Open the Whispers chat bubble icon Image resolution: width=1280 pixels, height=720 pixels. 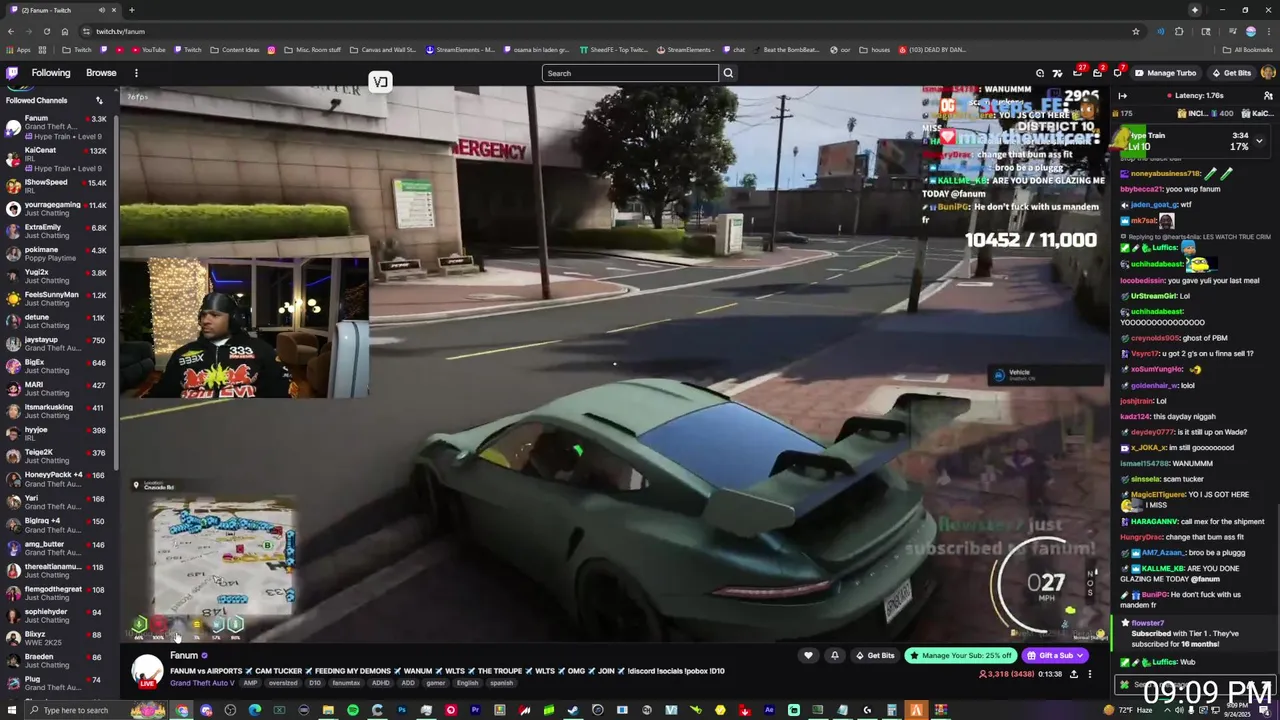(x=1118, y=73)
